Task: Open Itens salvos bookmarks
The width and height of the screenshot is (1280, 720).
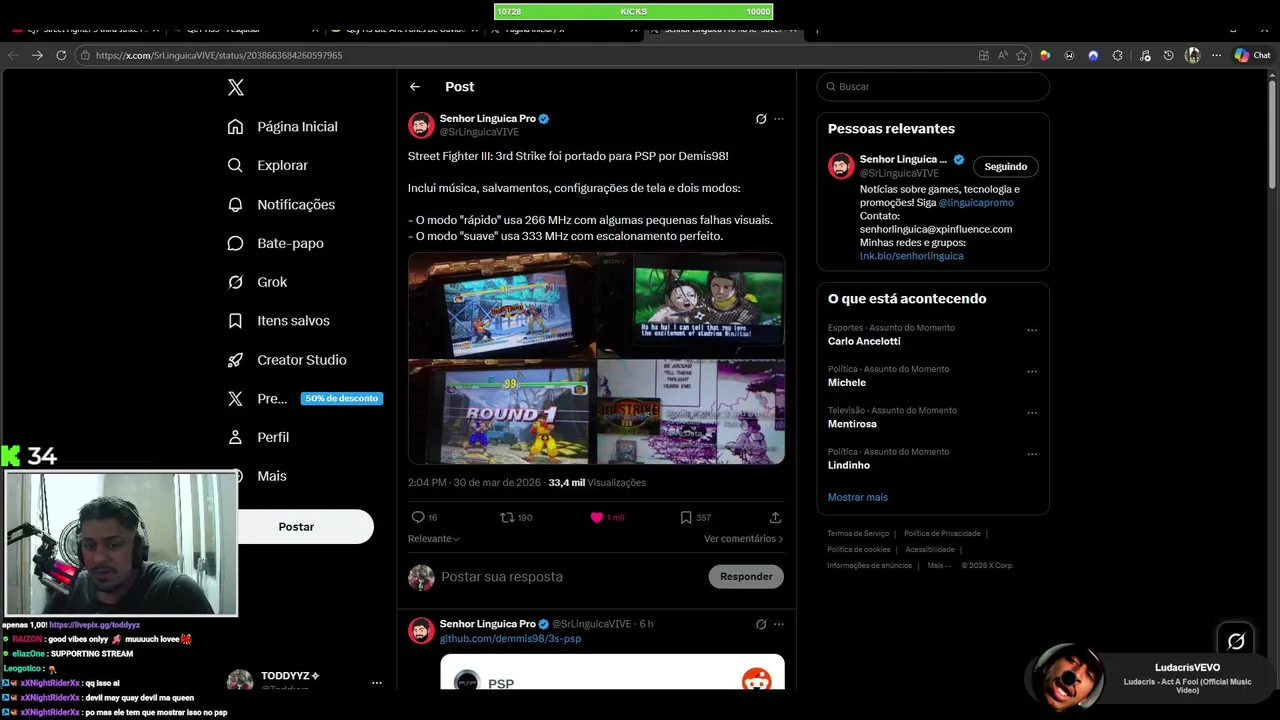Action: (279, 321)
